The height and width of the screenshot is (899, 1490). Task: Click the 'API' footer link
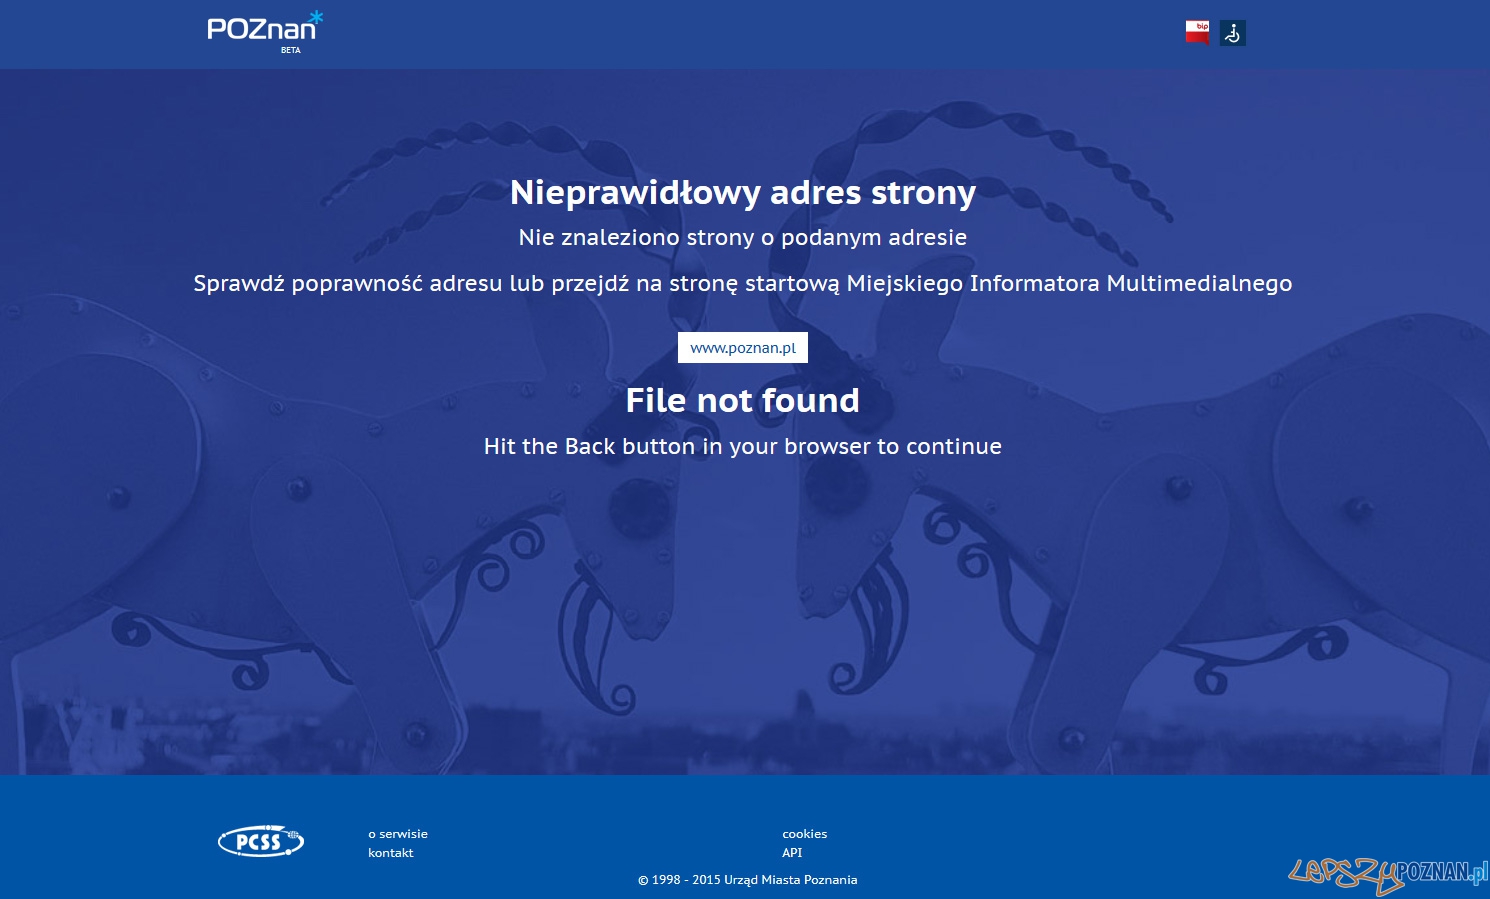792,852
